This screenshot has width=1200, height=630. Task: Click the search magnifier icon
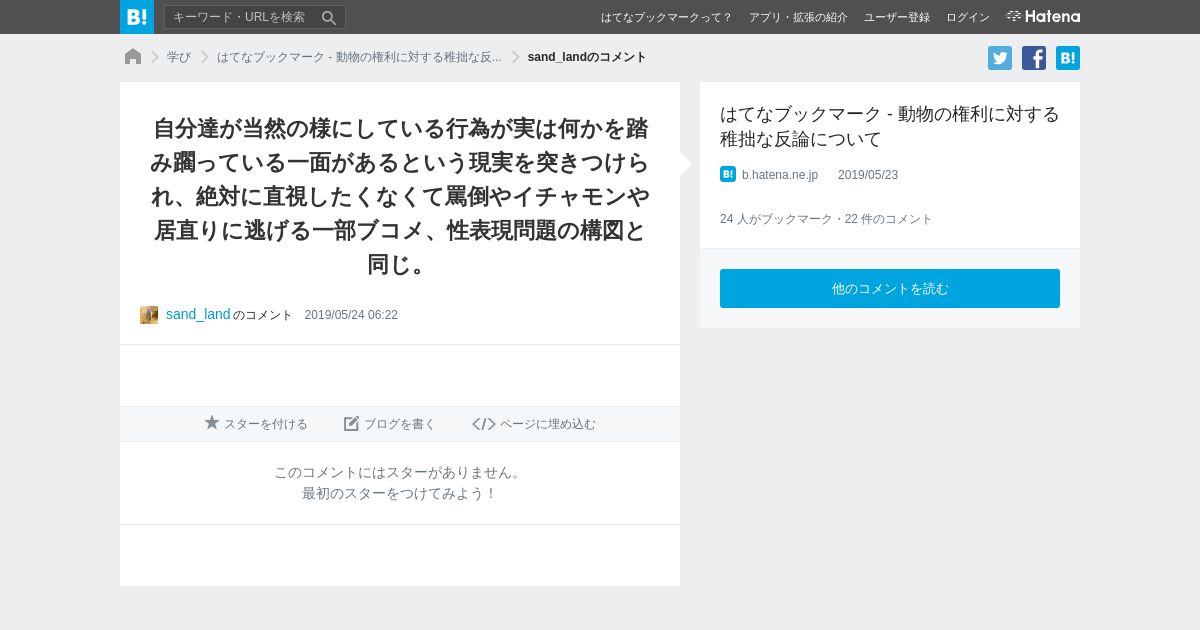329,17
